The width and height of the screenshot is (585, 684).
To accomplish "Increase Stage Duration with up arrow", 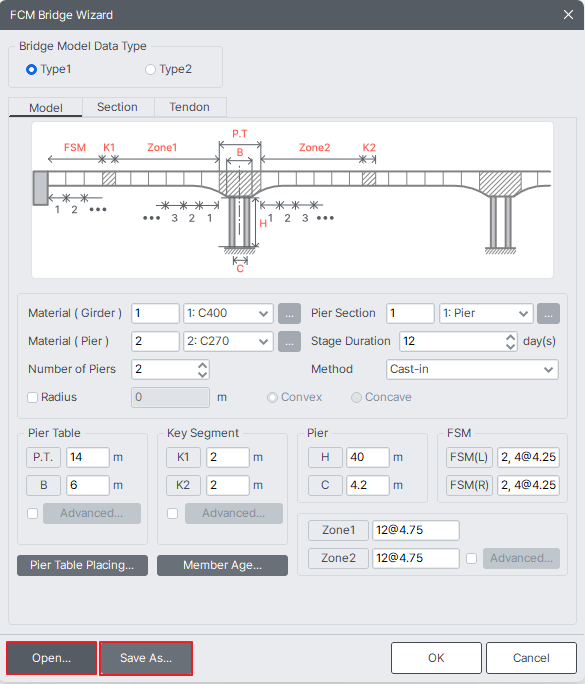I will point(510,337).
